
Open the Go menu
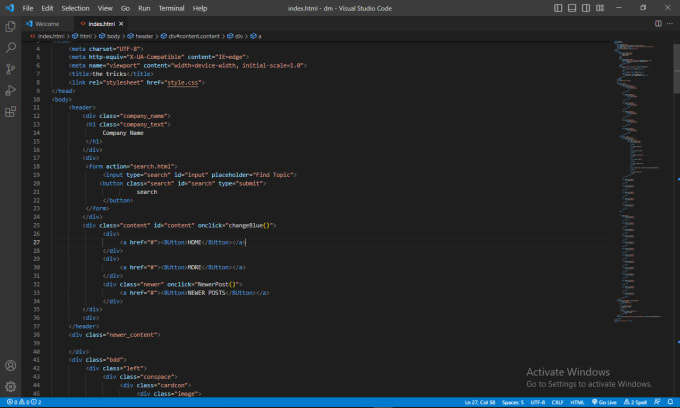tap(125, 8)
